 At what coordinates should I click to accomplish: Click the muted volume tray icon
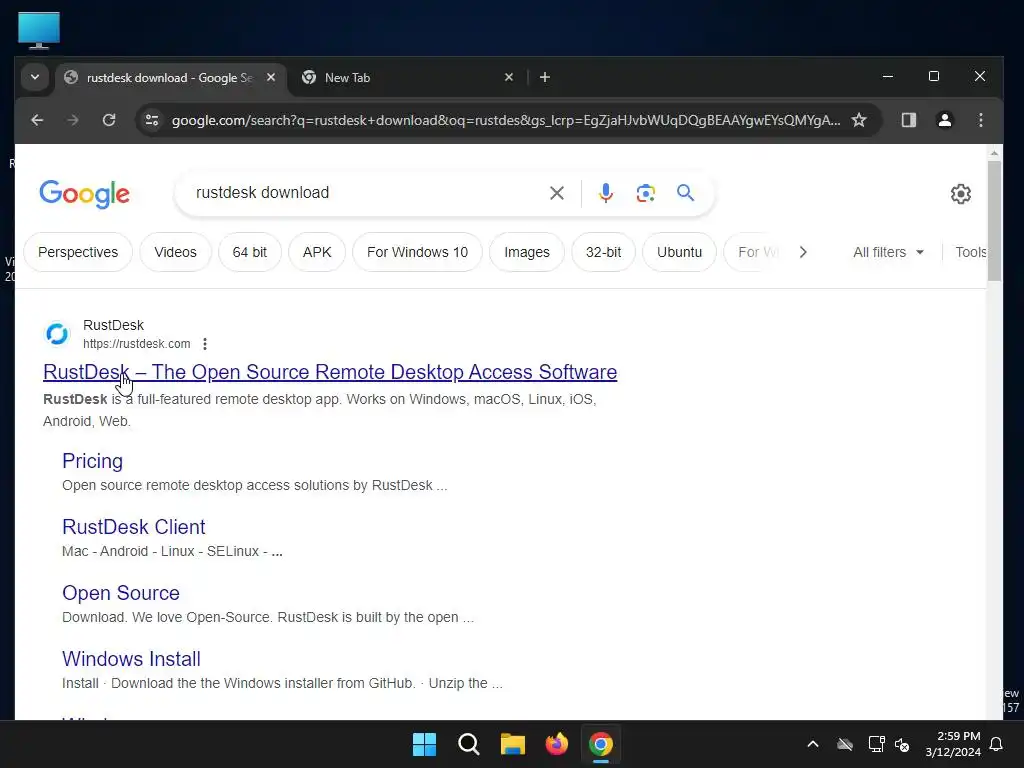pos(902,744)
